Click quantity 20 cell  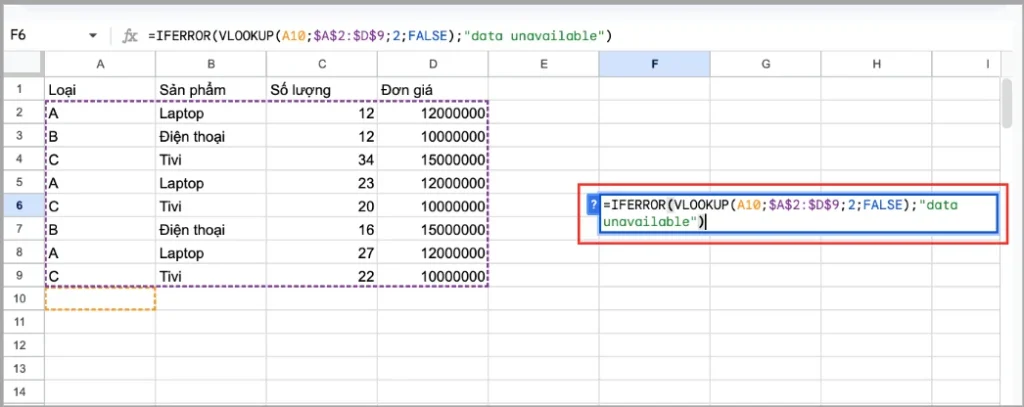coord(322,206)
